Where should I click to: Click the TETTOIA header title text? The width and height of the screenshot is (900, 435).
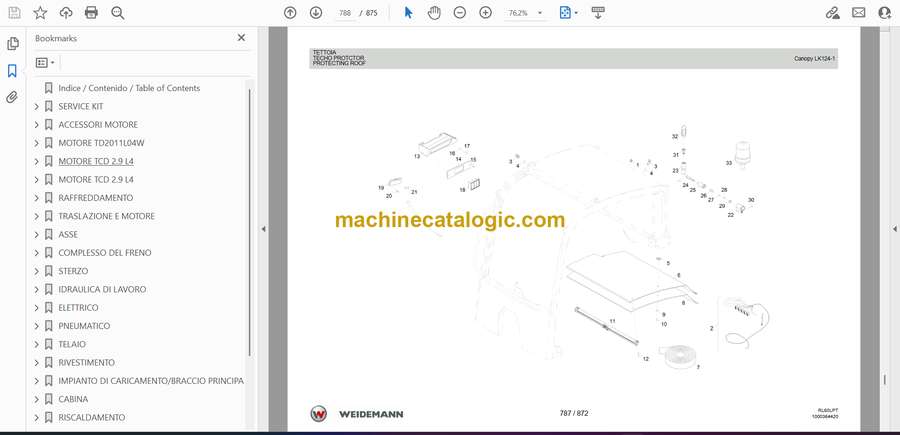[x=325, y=52]
